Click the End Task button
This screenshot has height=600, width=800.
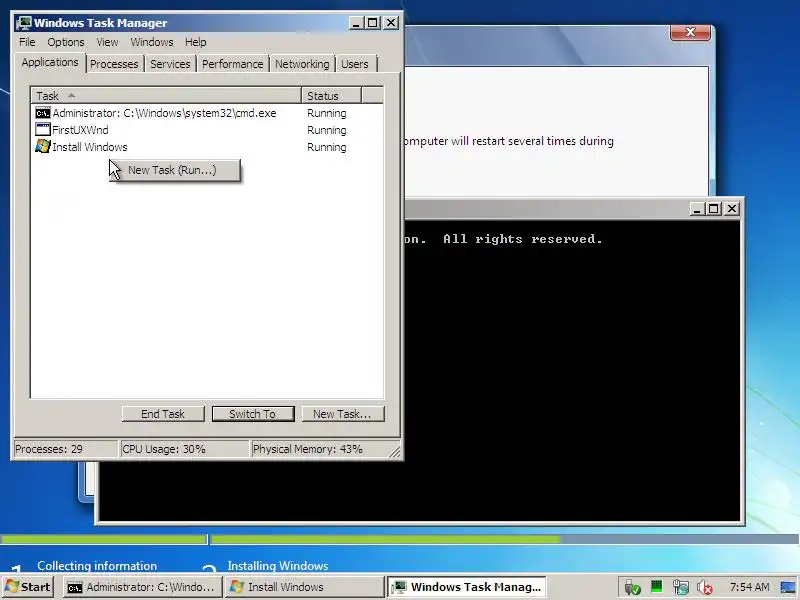click(163, 414)
